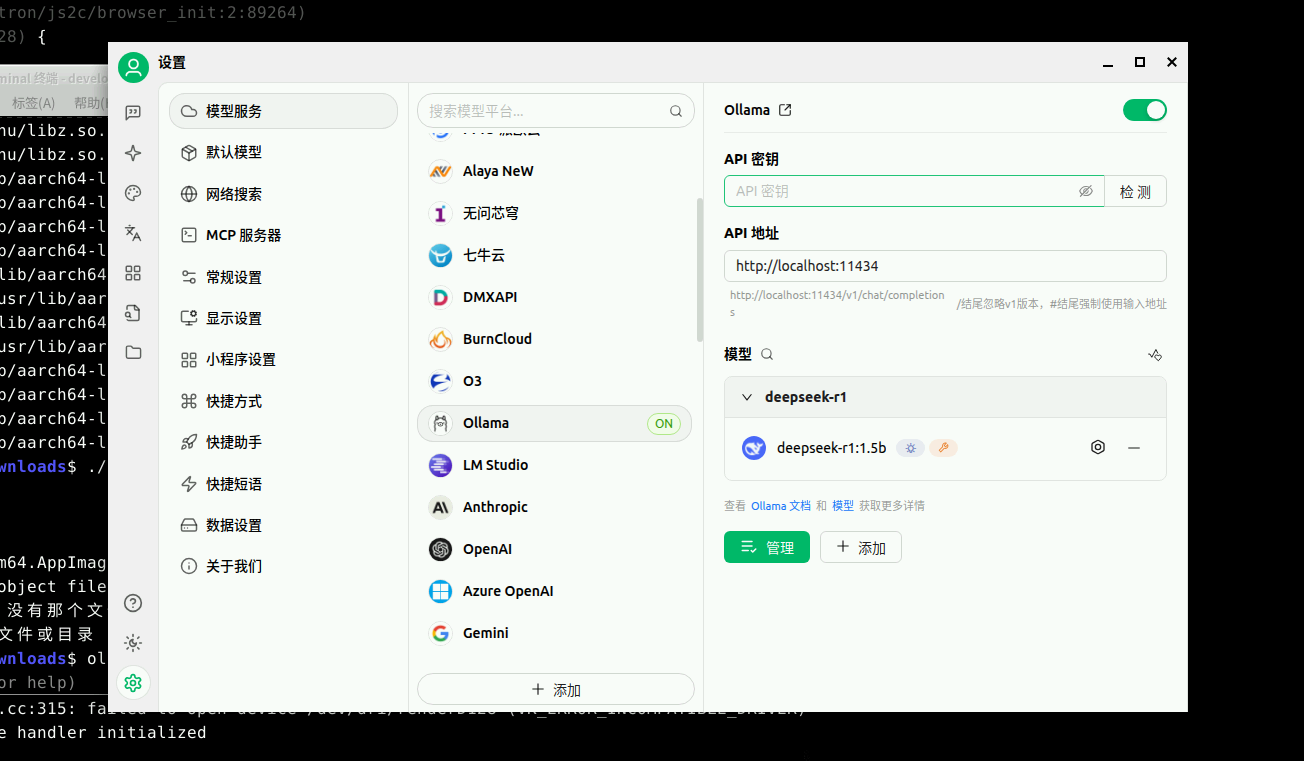Toggle the Ollama provider switch off
Viewport: 1304px width, 761px height.
1145,110
